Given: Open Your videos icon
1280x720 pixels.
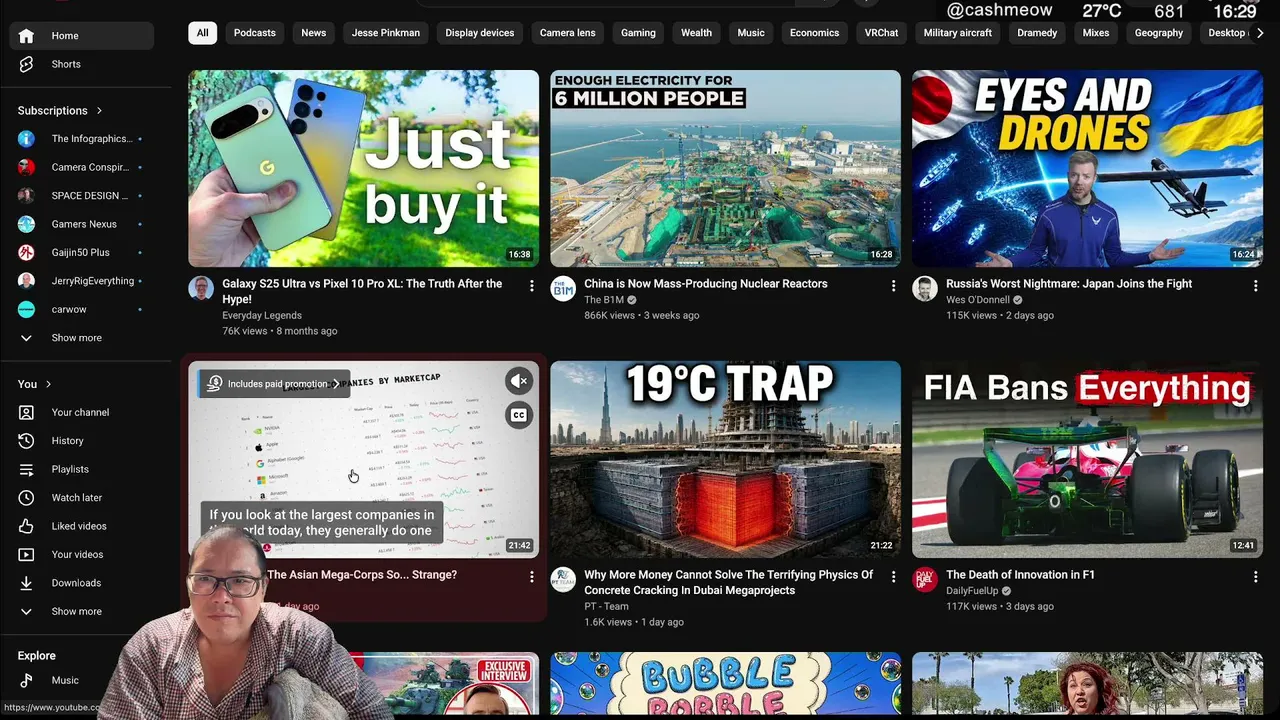Looking at the screenshot, I should [x=27, y=555].
